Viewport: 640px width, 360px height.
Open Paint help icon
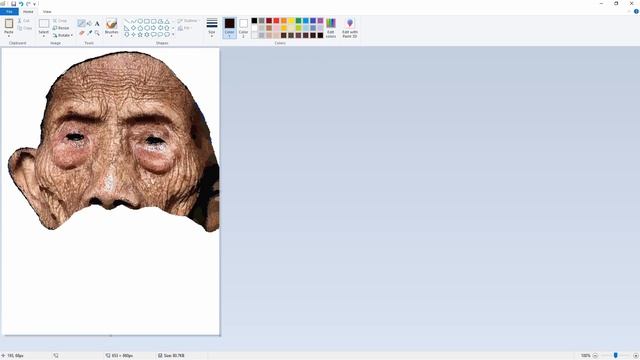[636, 11]
